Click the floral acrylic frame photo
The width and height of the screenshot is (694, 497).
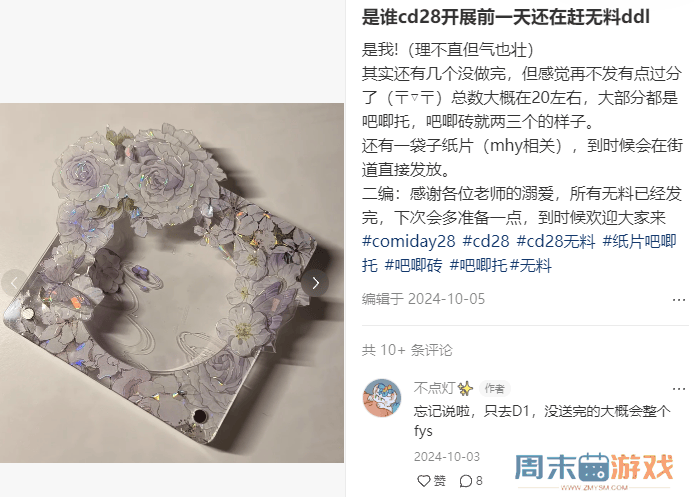point(172,283)
